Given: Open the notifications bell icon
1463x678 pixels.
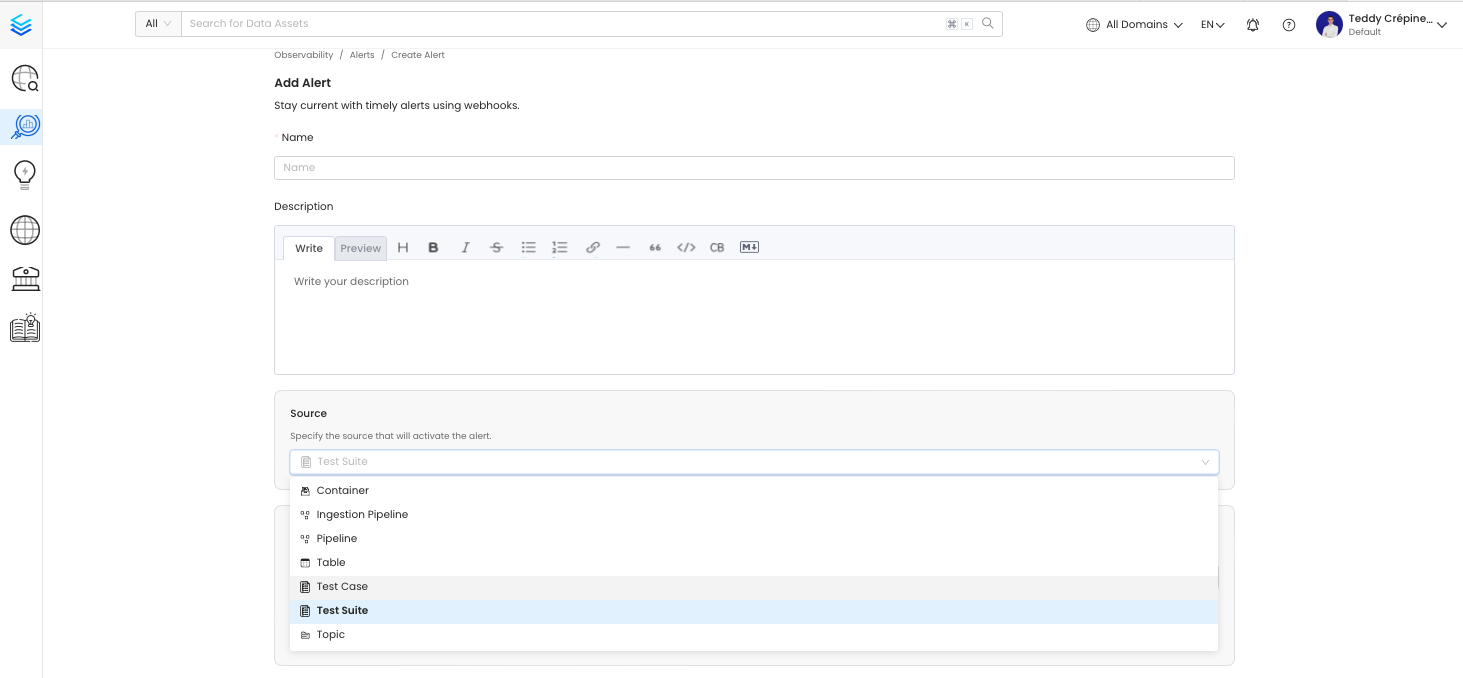Looking at the screenshot, I should pyautogui.click(x=1252, y=25).
